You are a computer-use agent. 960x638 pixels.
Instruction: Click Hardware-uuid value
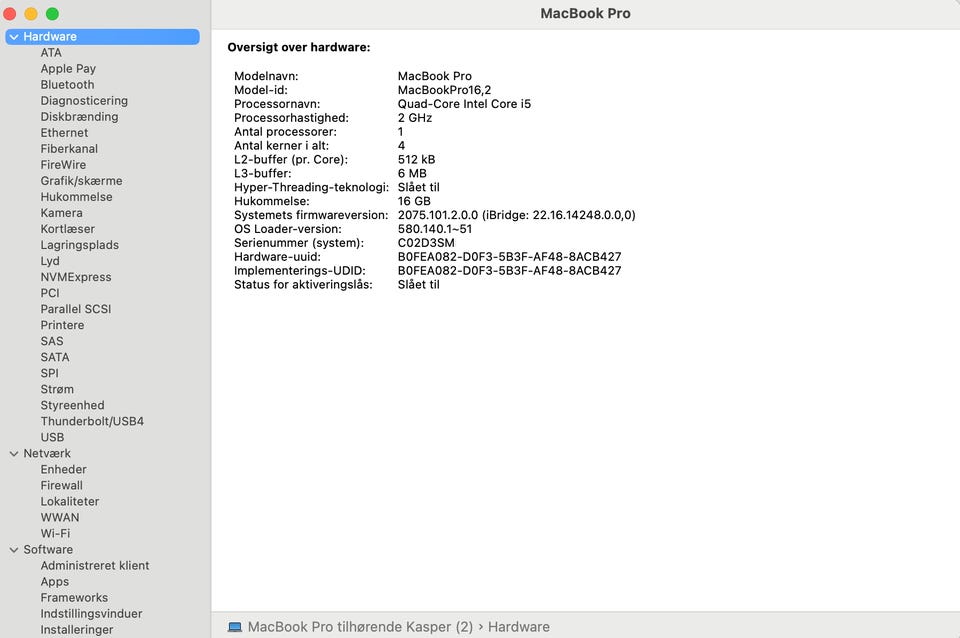(x=509, y=257)
